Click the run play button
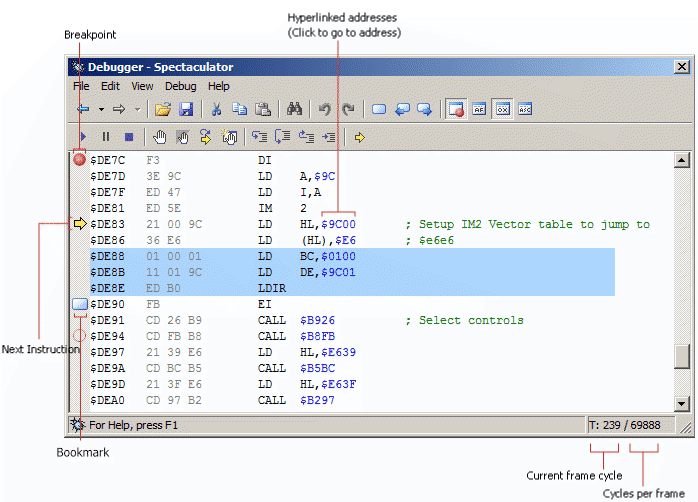 pyautogui.click(x=83, y=137)
